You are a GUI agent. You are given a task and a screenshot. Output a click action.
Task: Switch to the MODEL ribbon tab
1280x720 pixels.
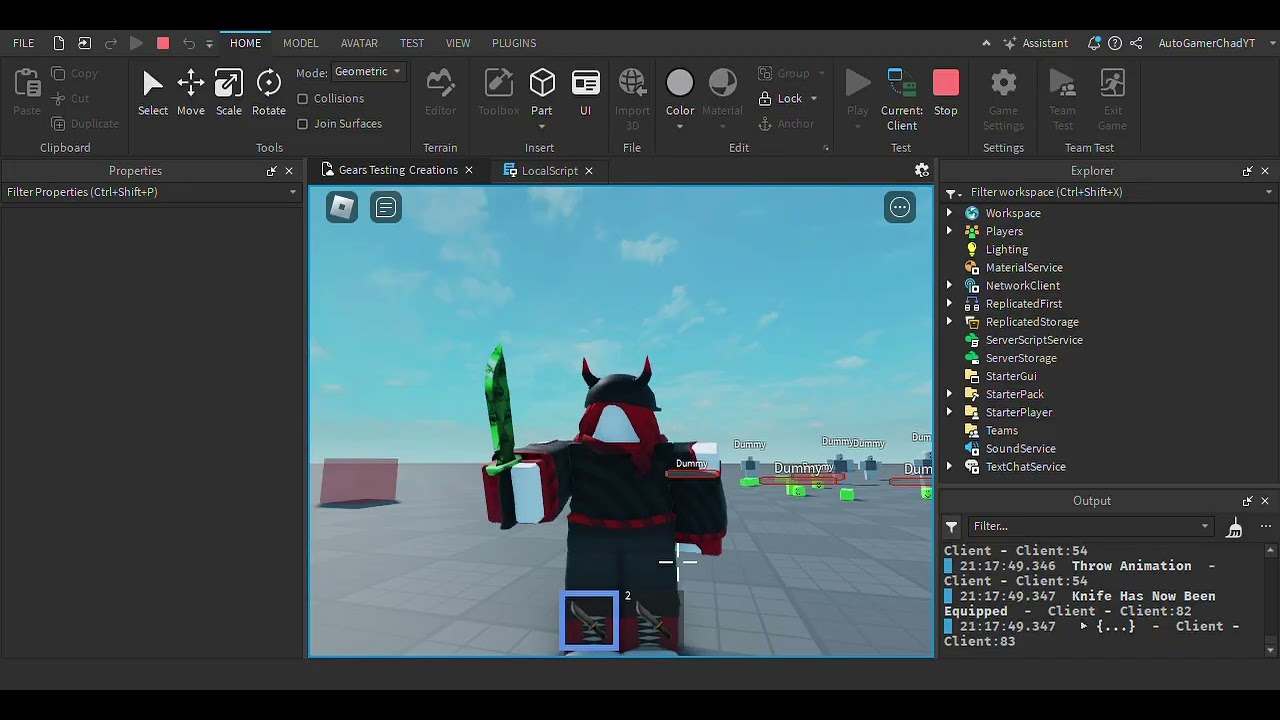pyautogui.click(x=300, y=43)
